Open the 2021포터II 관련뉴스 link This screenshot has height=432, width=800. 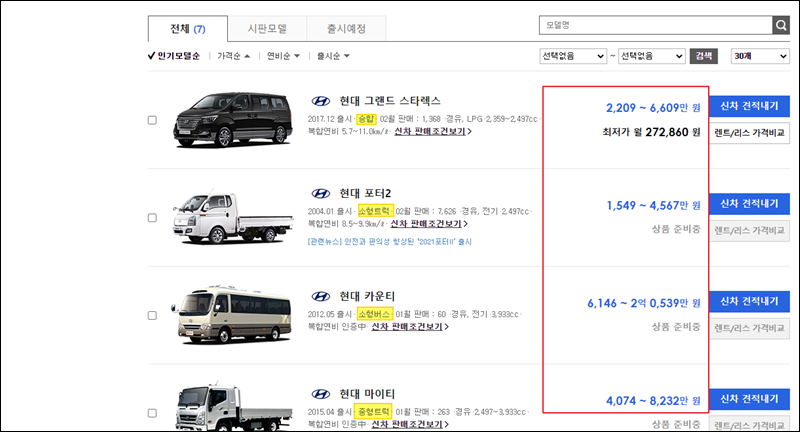[x=389, y=242]
